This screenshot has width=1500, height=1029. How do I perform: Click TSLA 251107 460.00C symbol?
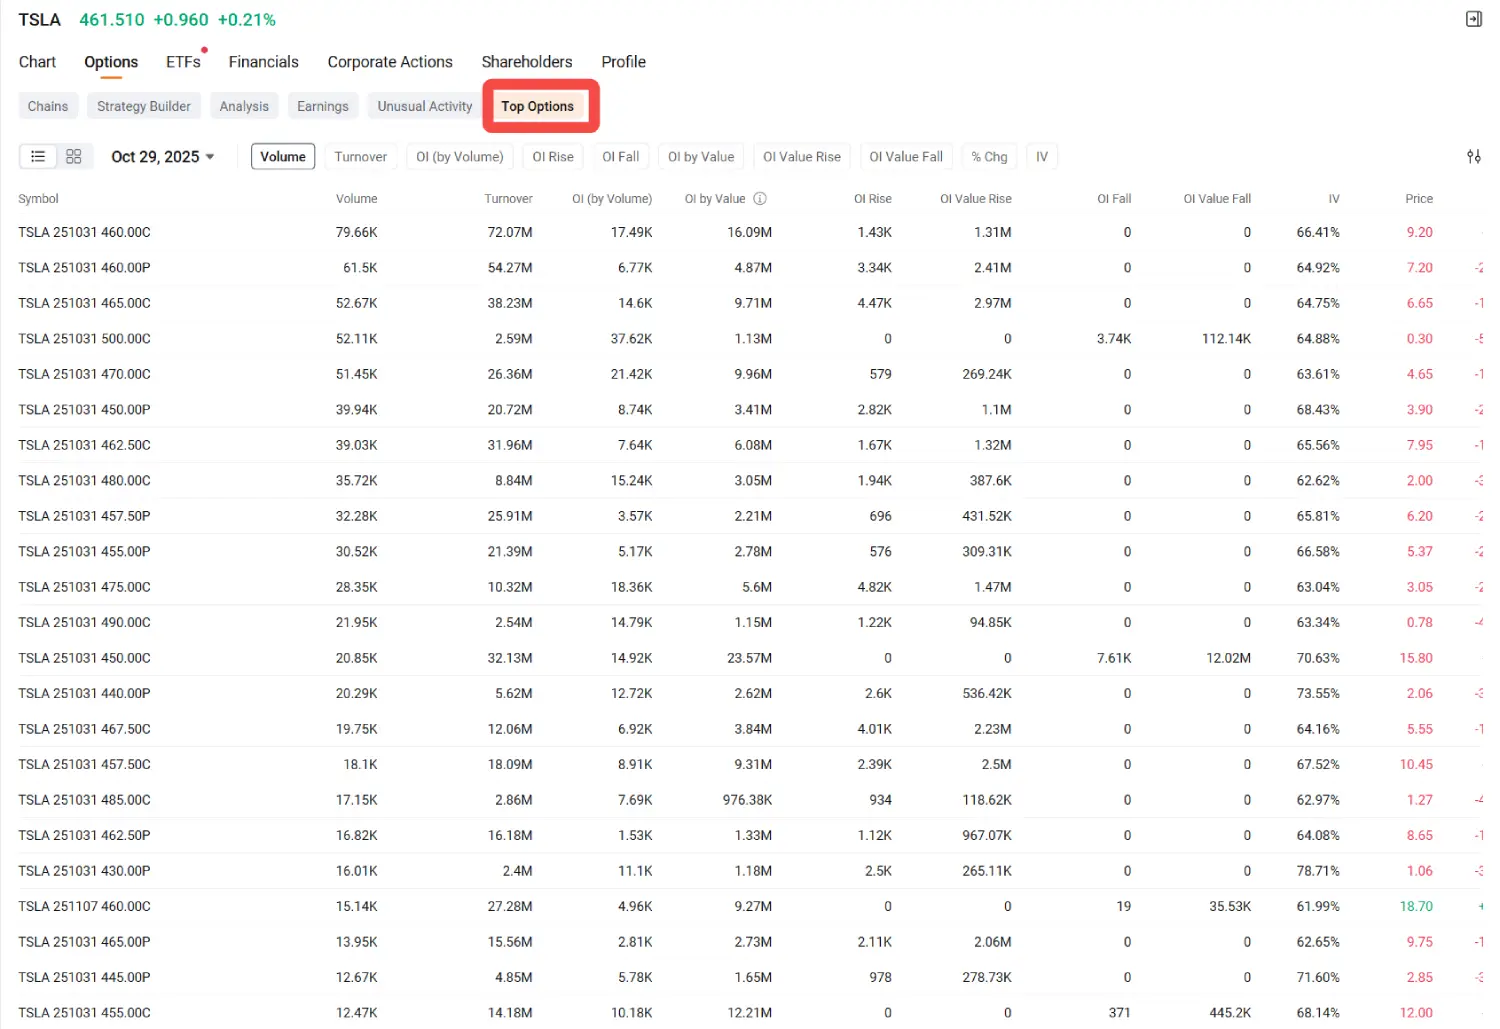(x=84, y=907)
